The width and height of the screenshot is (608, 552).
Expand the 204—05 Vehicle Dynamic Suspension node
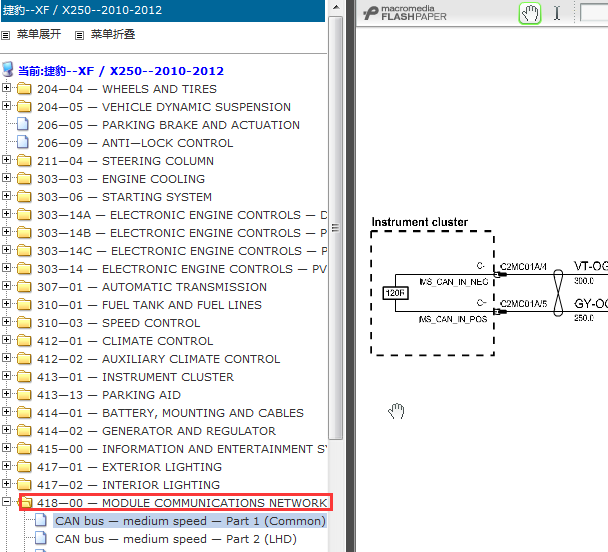point(6,105)
